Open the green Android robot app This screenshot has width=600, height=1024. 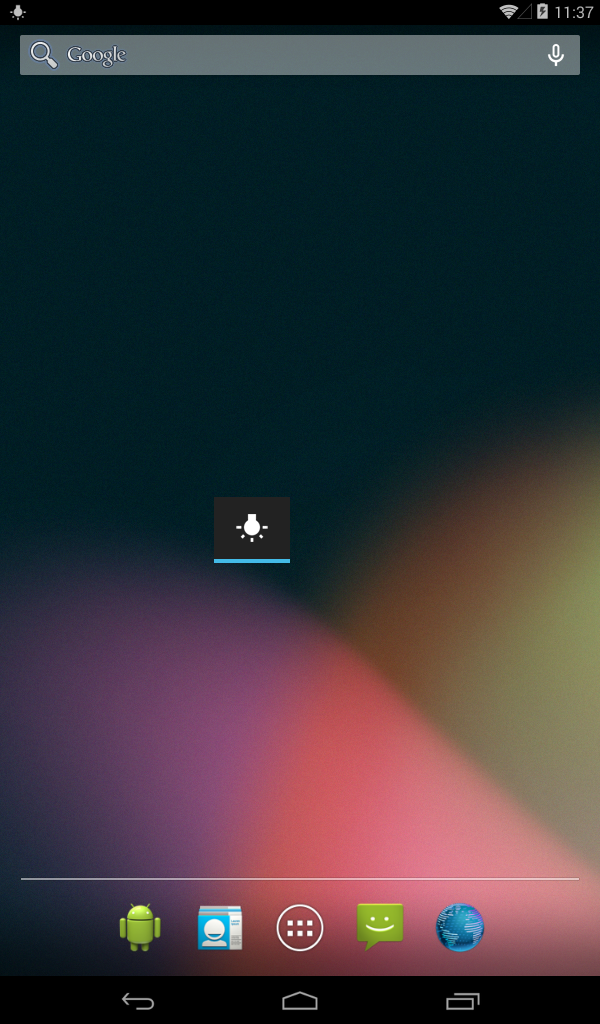(140, 927)
